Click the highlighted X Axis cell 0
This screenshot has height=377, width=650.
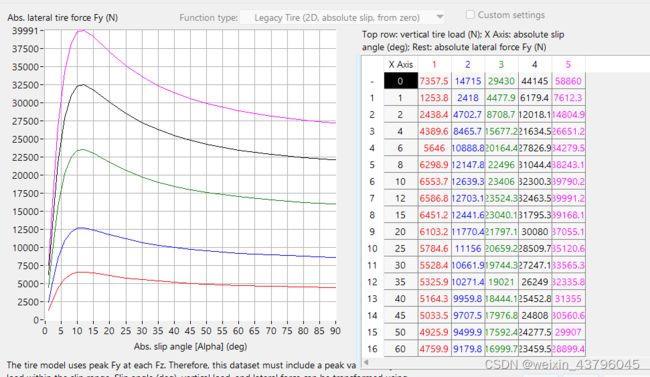[x=400, y=81]
